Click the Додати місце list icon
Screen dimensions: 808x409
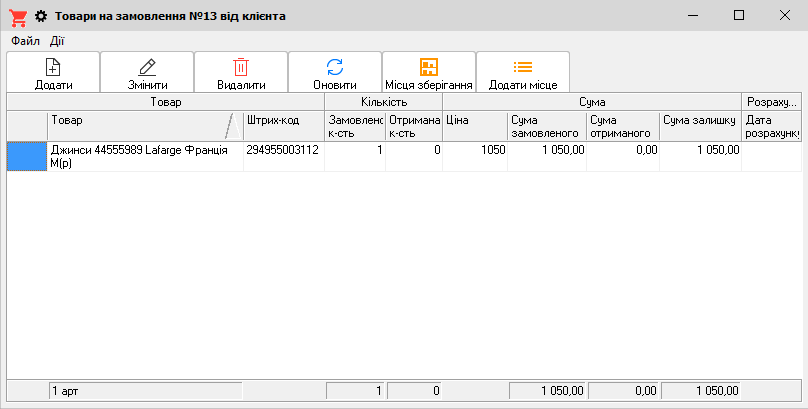tap(523, 68)
